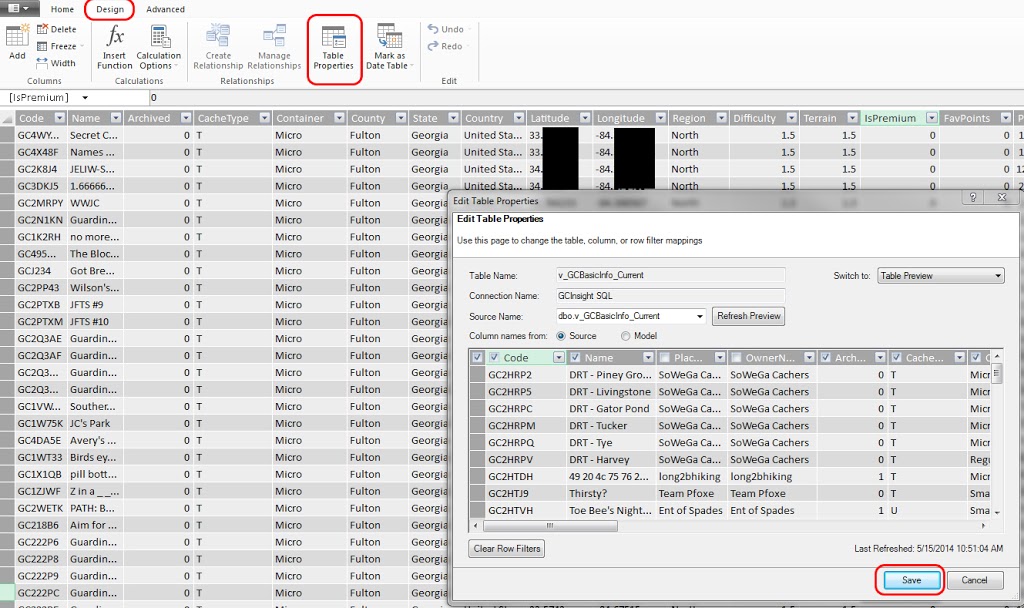Switch to the Advanced ribbon tab

tap(165, 9)
